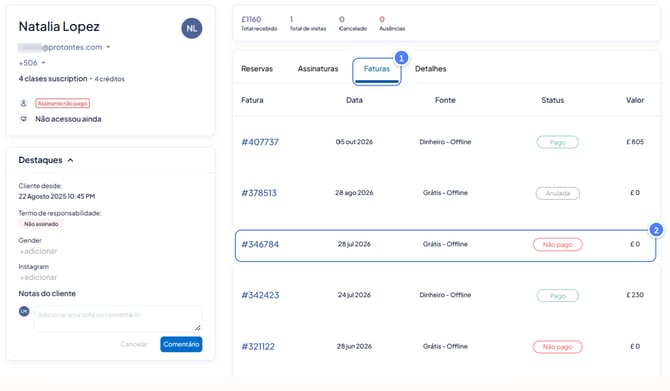Click the 22 Agosto 2025 10:45 PM date
The width and height of the screenshot is (670, 391).
[57, 197]
